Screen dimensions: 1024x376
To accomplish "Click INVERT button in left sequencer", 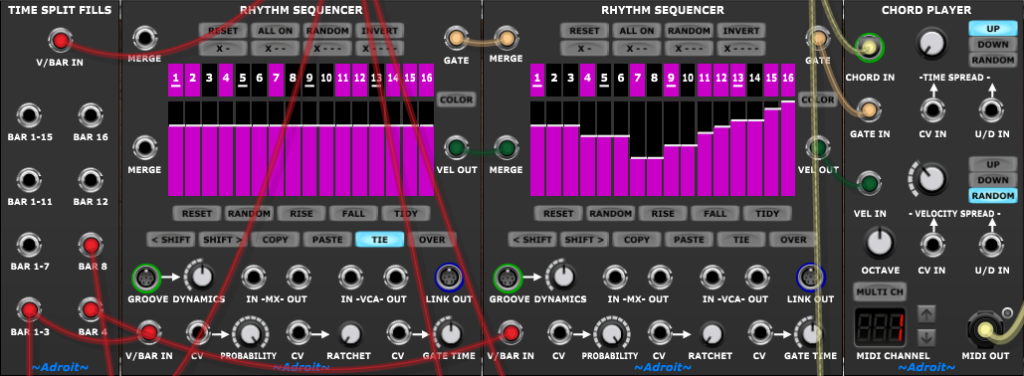I will (x=379, y=31).
